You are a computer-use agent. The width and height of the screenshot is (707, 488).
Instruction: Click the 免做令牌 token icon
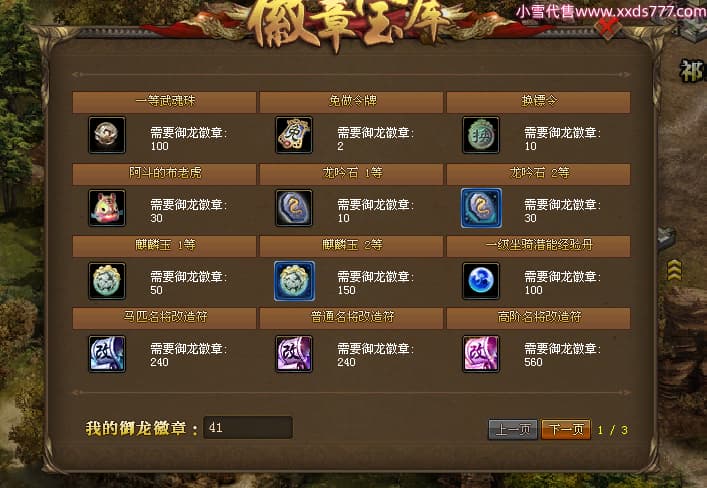click(294, 135)
